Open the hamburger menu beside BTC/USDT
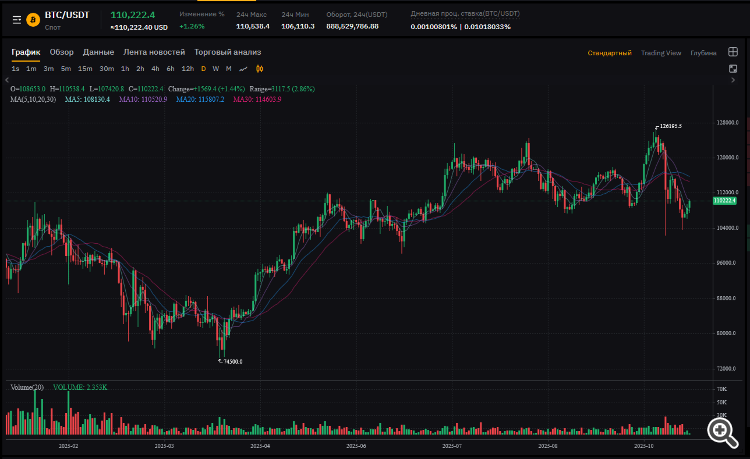The height and width of the screenshot is (459, 750). (x=17, y=20)
